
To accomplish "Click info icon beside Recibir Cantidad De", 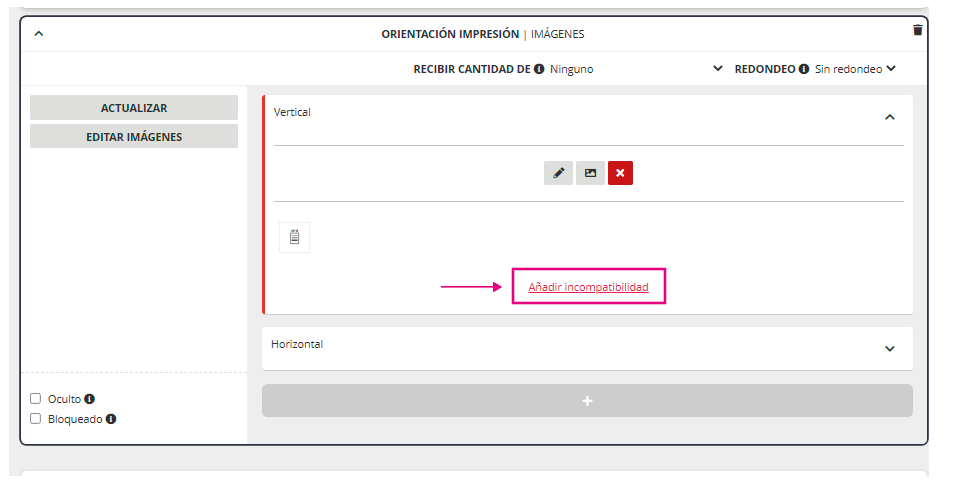I will click(x=539, y=70).
